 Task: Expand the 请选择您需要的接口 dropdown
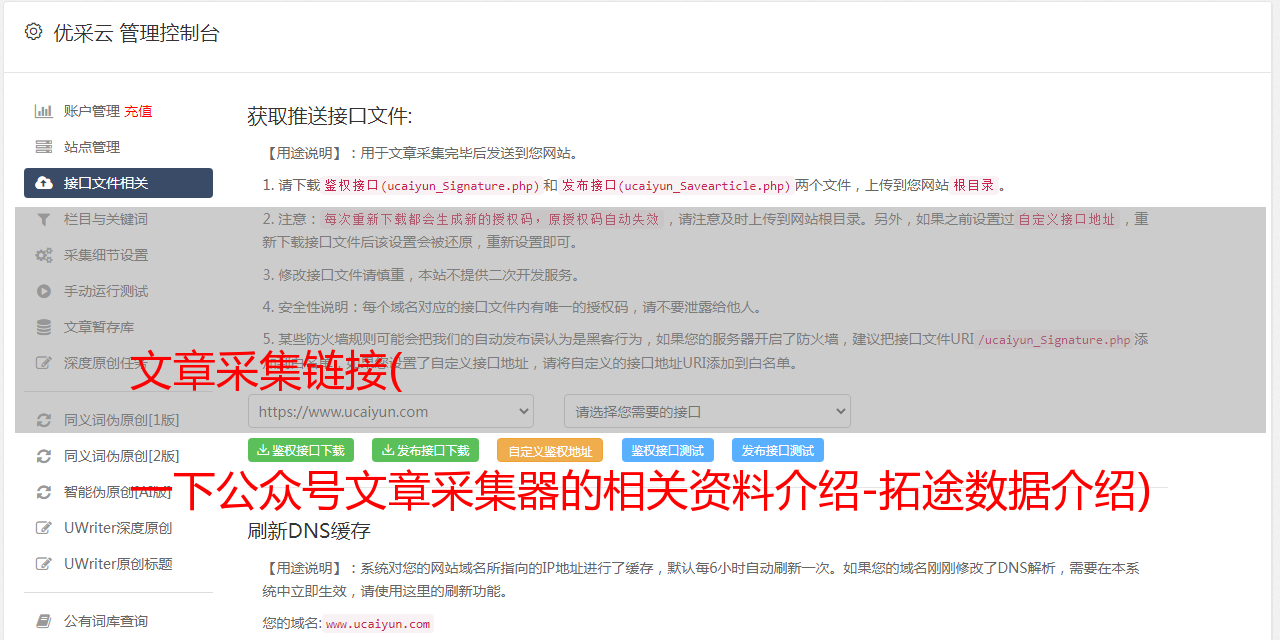click(x=708, y=411)
